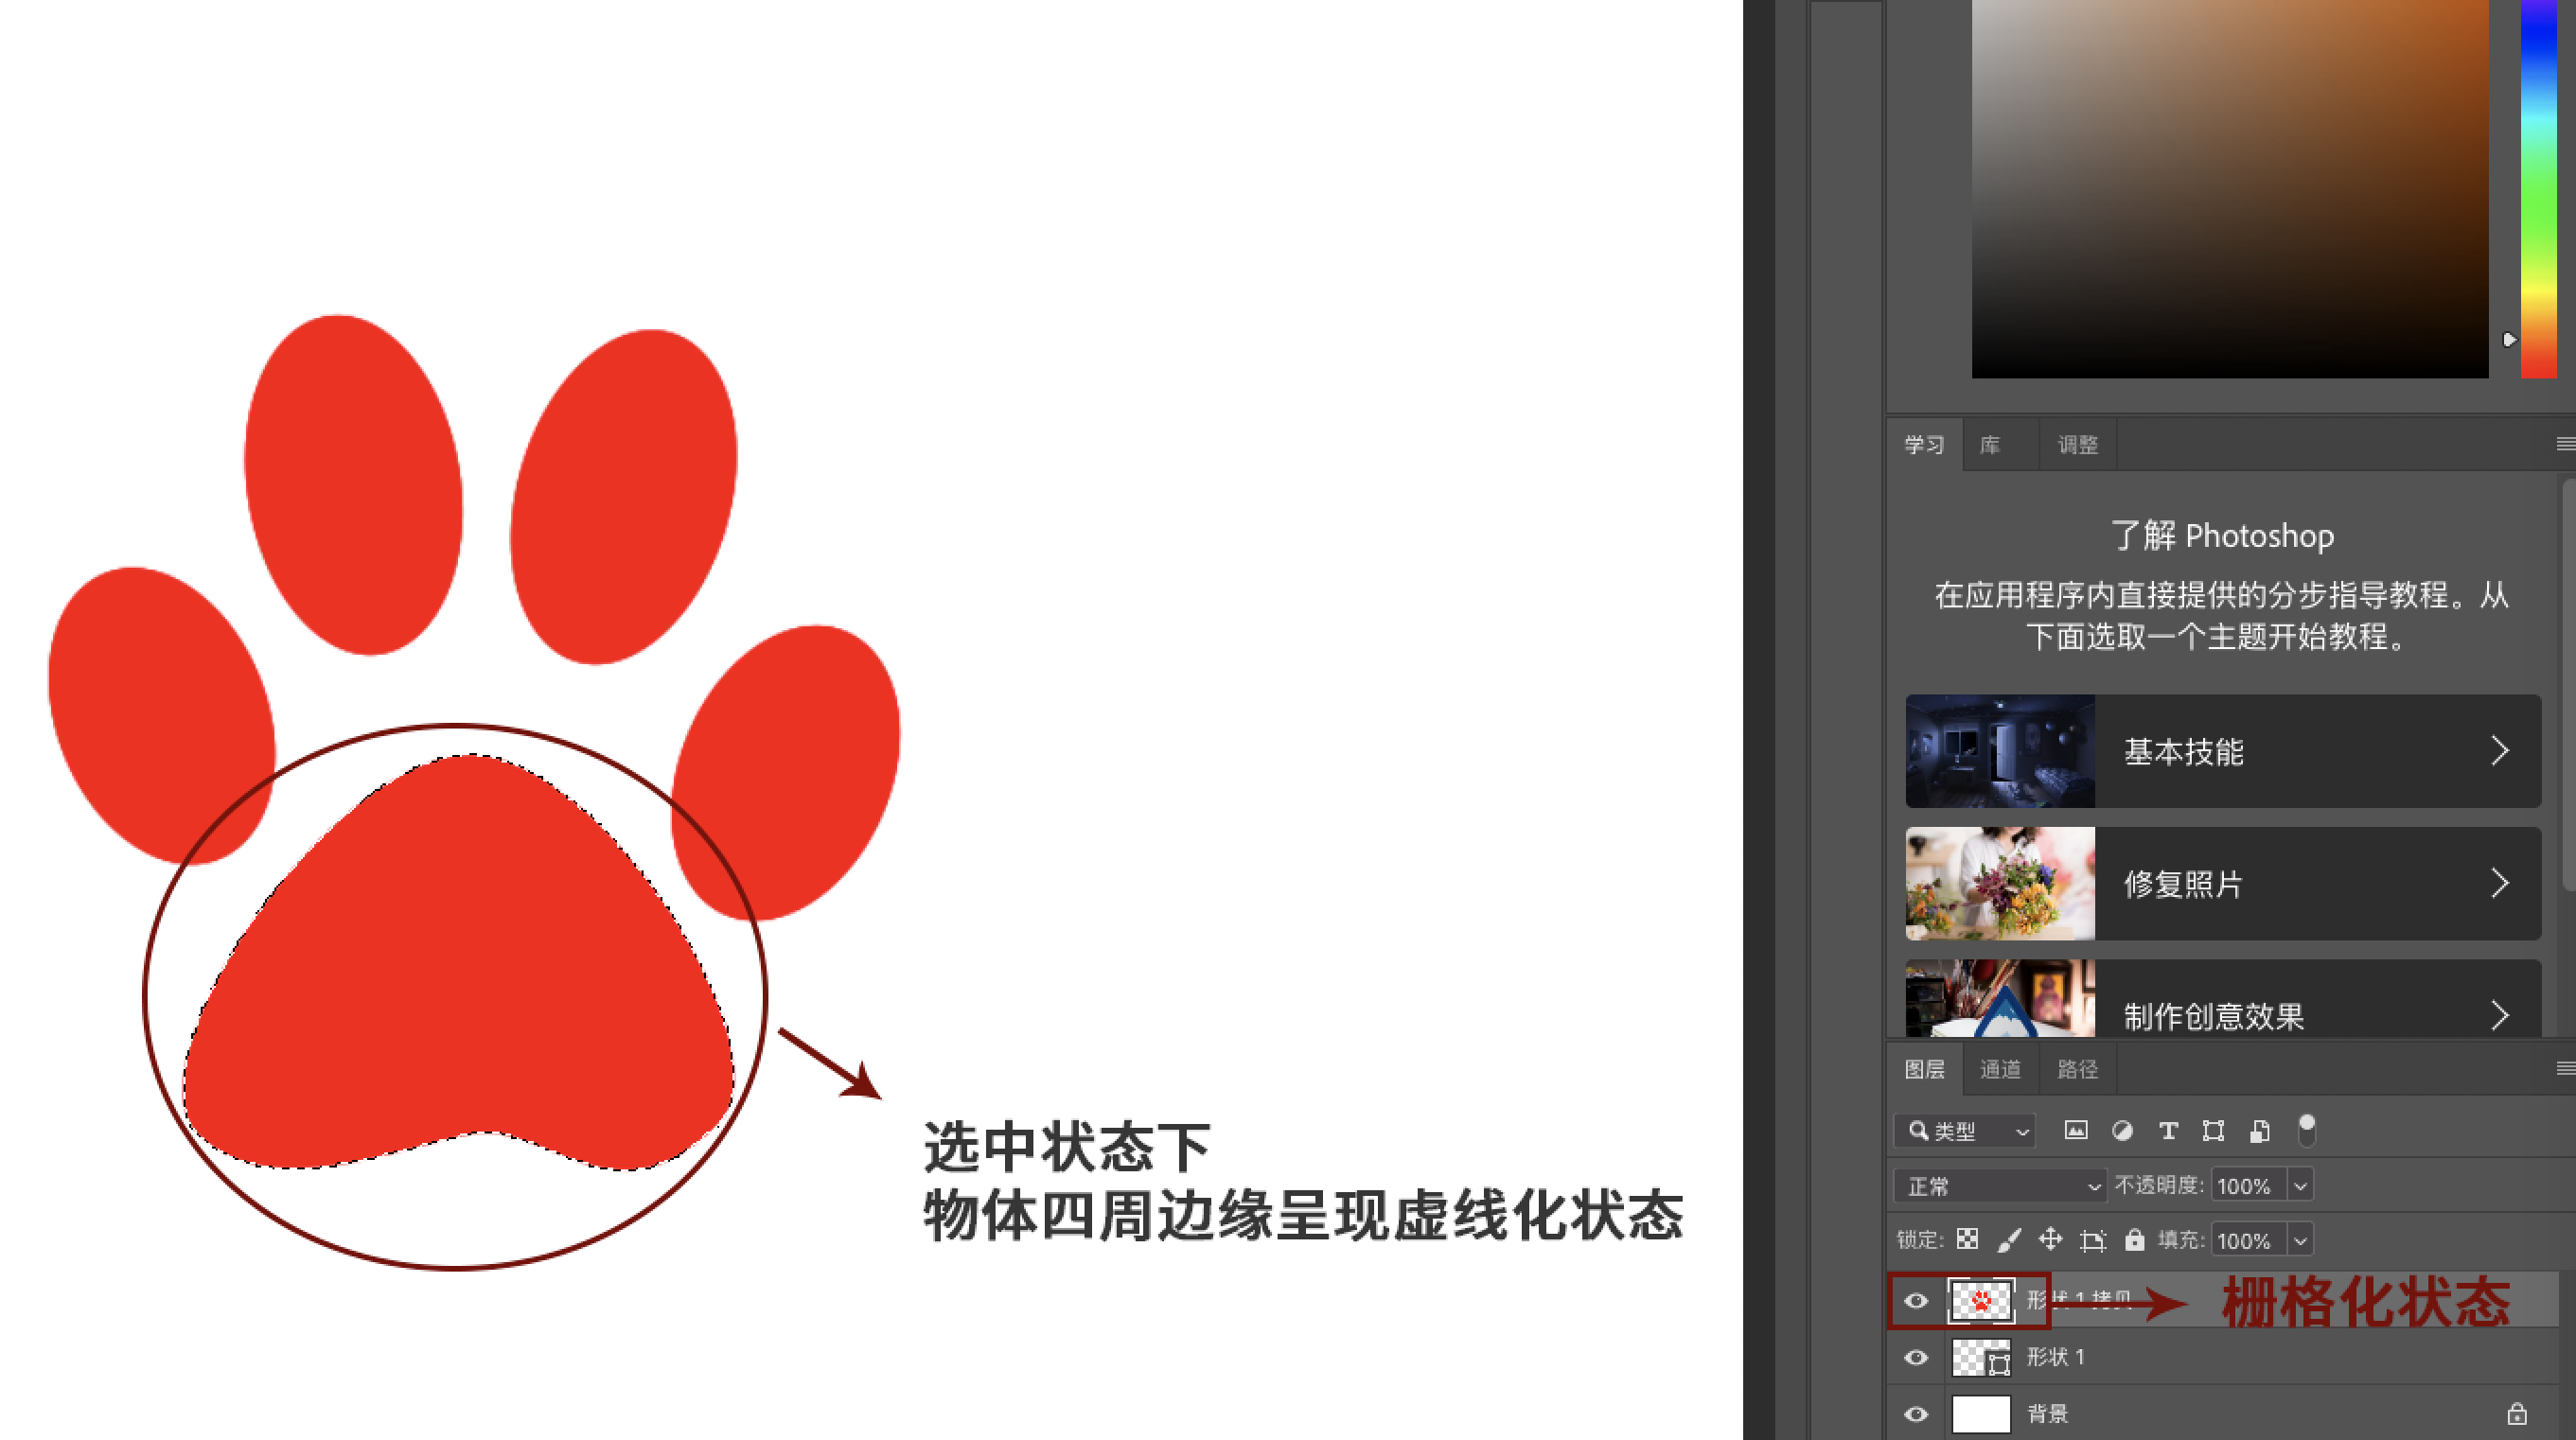
Task: Click the 形状 1 拷贝 layer thumbnail
Action: coord(1983,1300)
